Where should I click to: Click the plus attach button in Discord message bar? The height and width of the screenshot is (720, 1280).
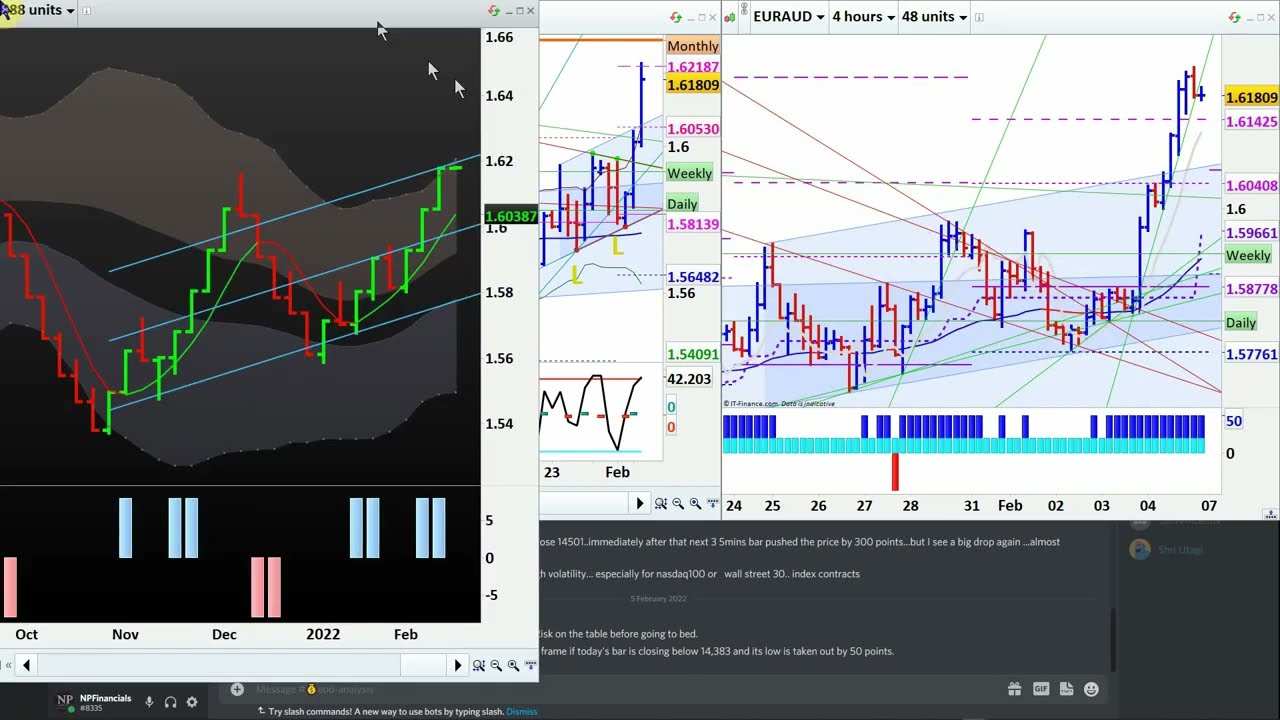click(237, 689)
